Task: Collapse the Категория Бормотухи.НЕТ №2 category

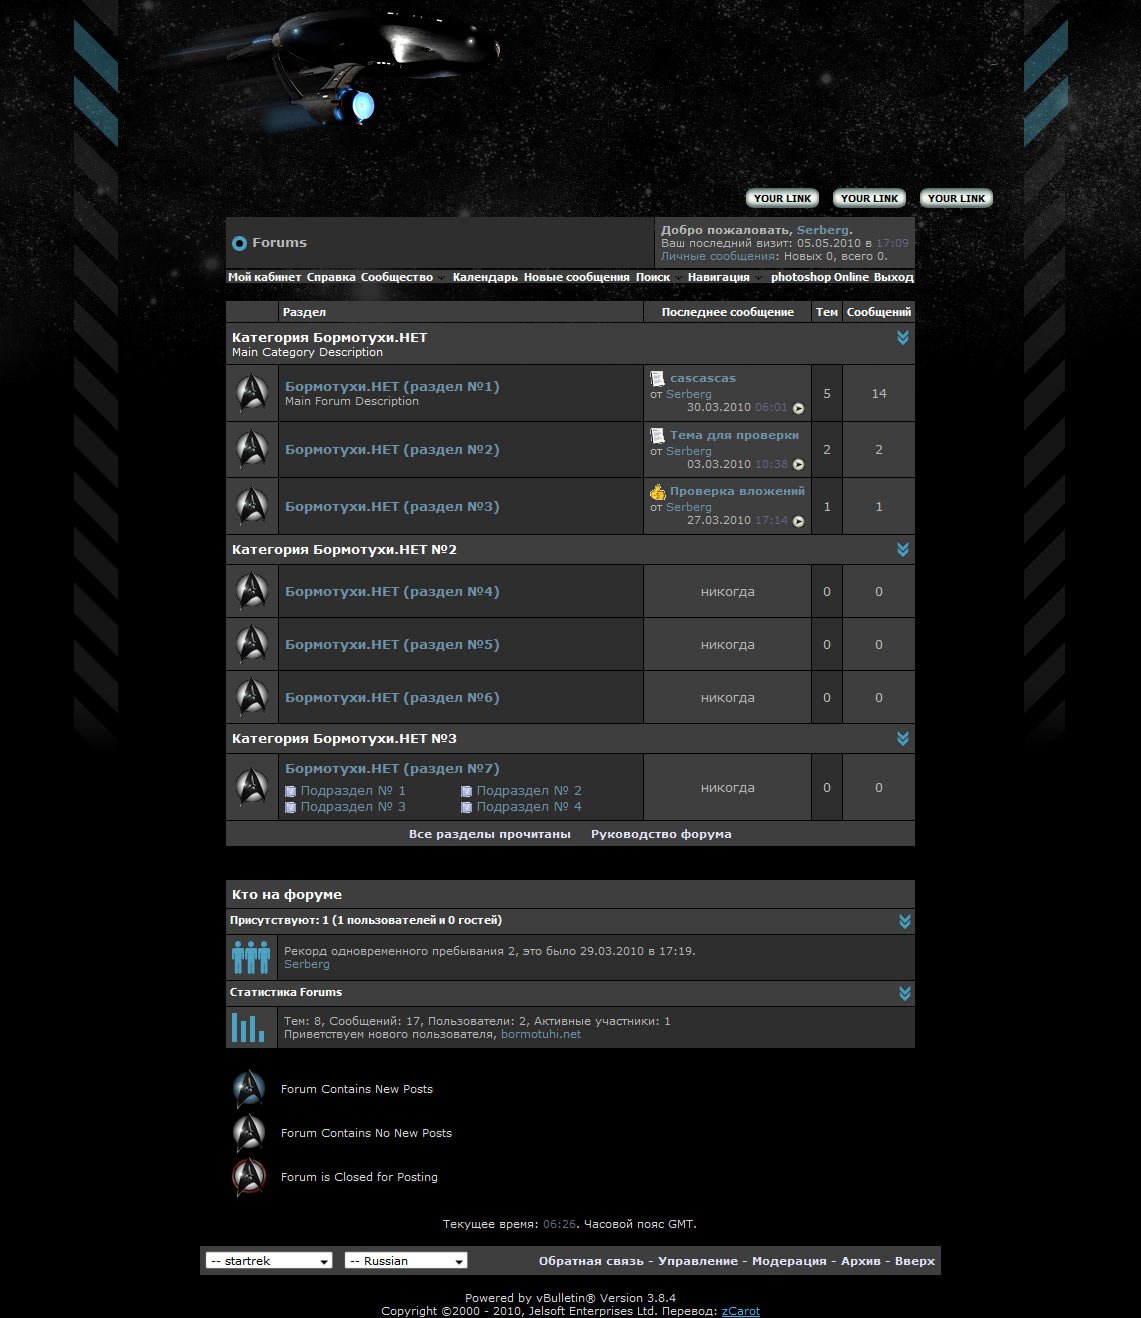Action: coord(903,550)
